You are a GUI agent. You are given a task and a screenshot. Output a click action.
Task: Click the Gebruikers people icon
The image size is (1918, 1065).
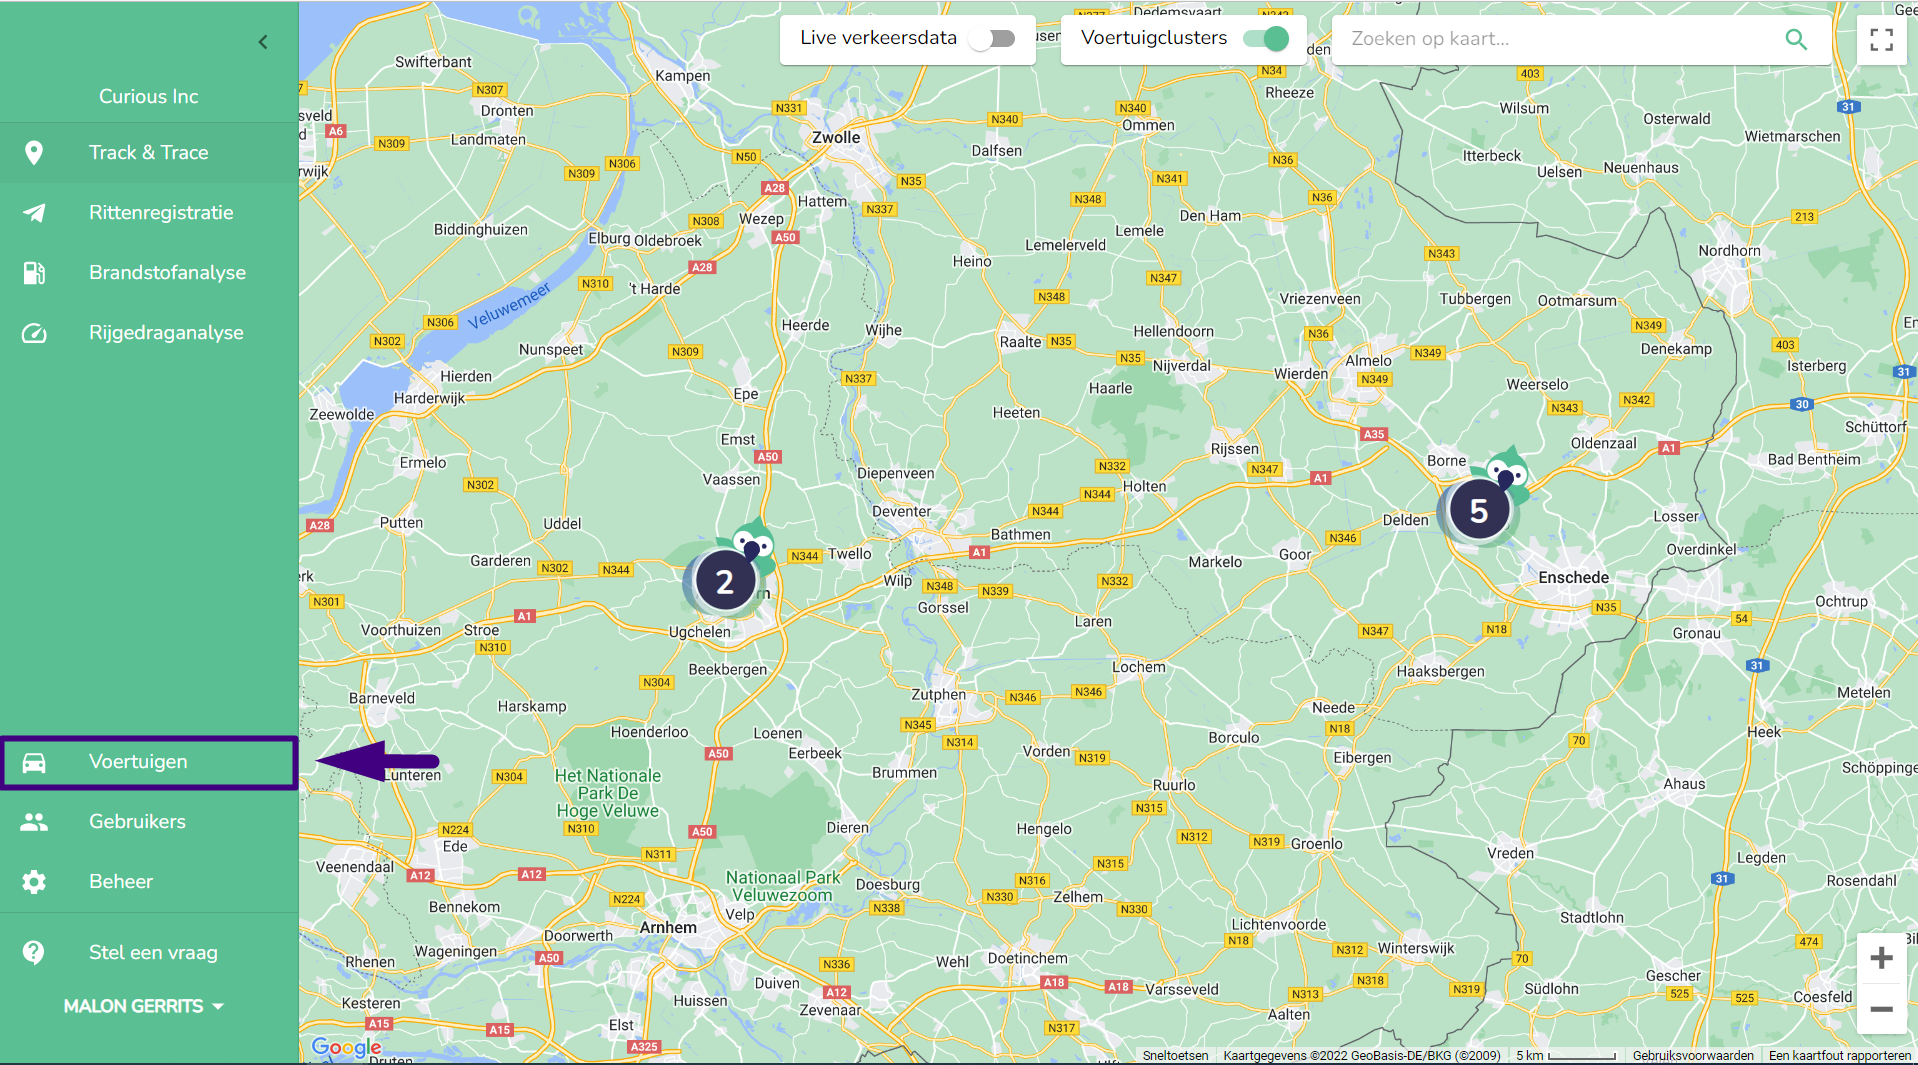34,822
